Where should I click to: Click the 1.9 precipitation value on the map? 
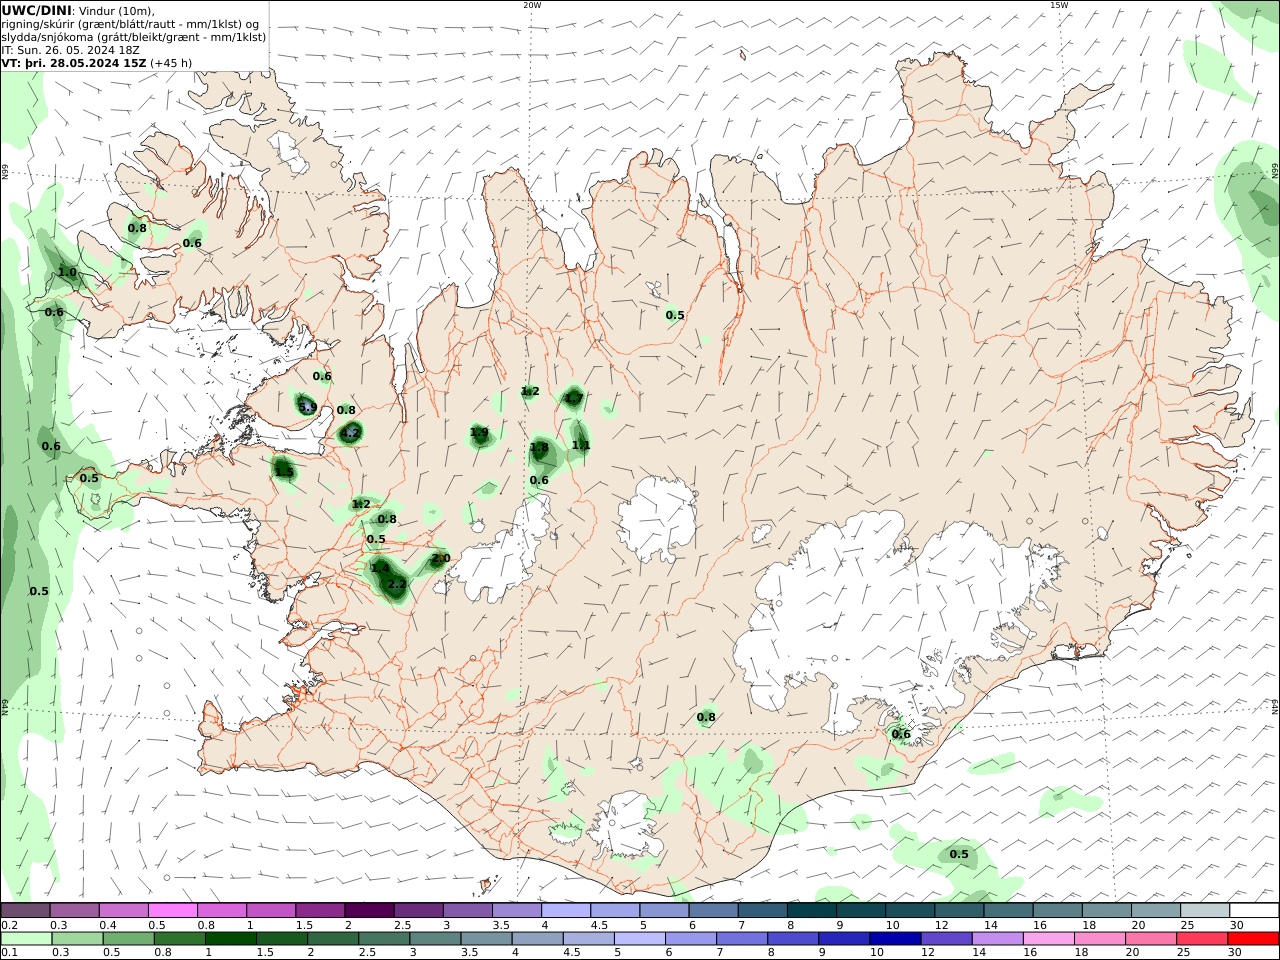tap(479, 433)
